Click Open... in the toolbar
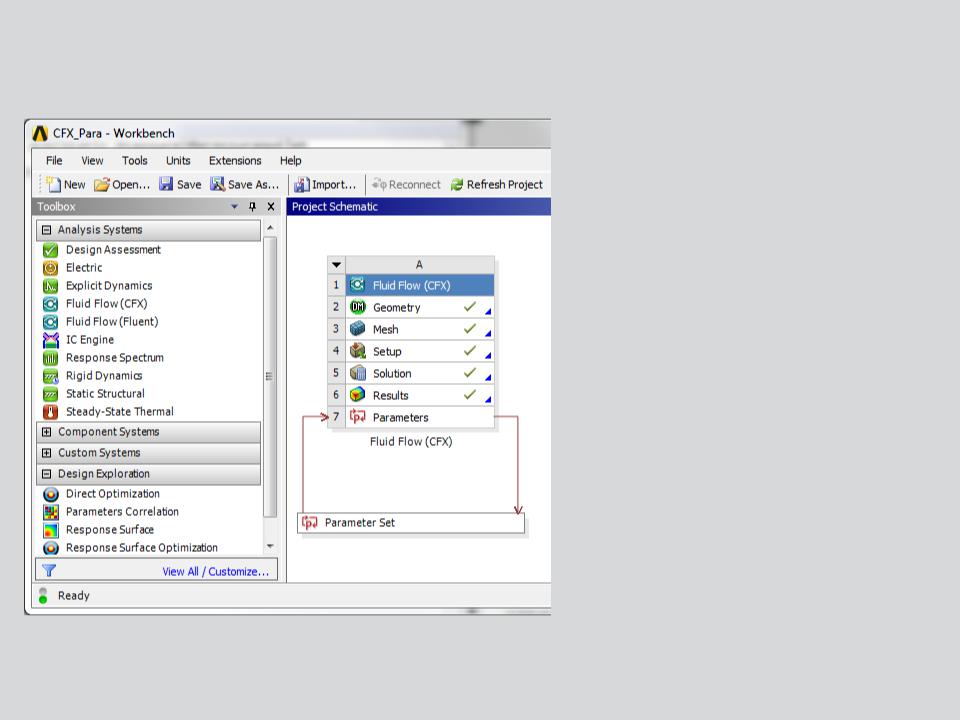 (x=122, y=184)
